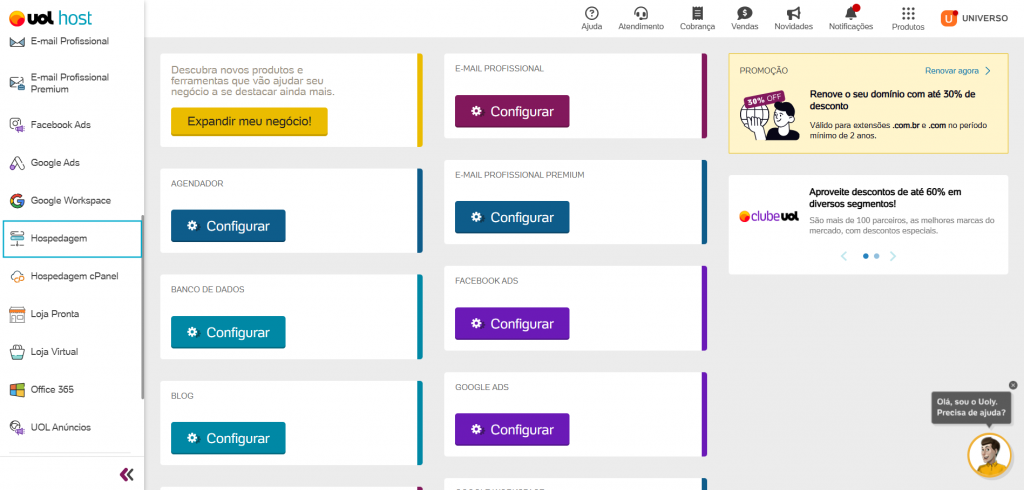Open Novidades megaphone icon
The height and width of the screenshot is (490, 1024).
point(793,14)
